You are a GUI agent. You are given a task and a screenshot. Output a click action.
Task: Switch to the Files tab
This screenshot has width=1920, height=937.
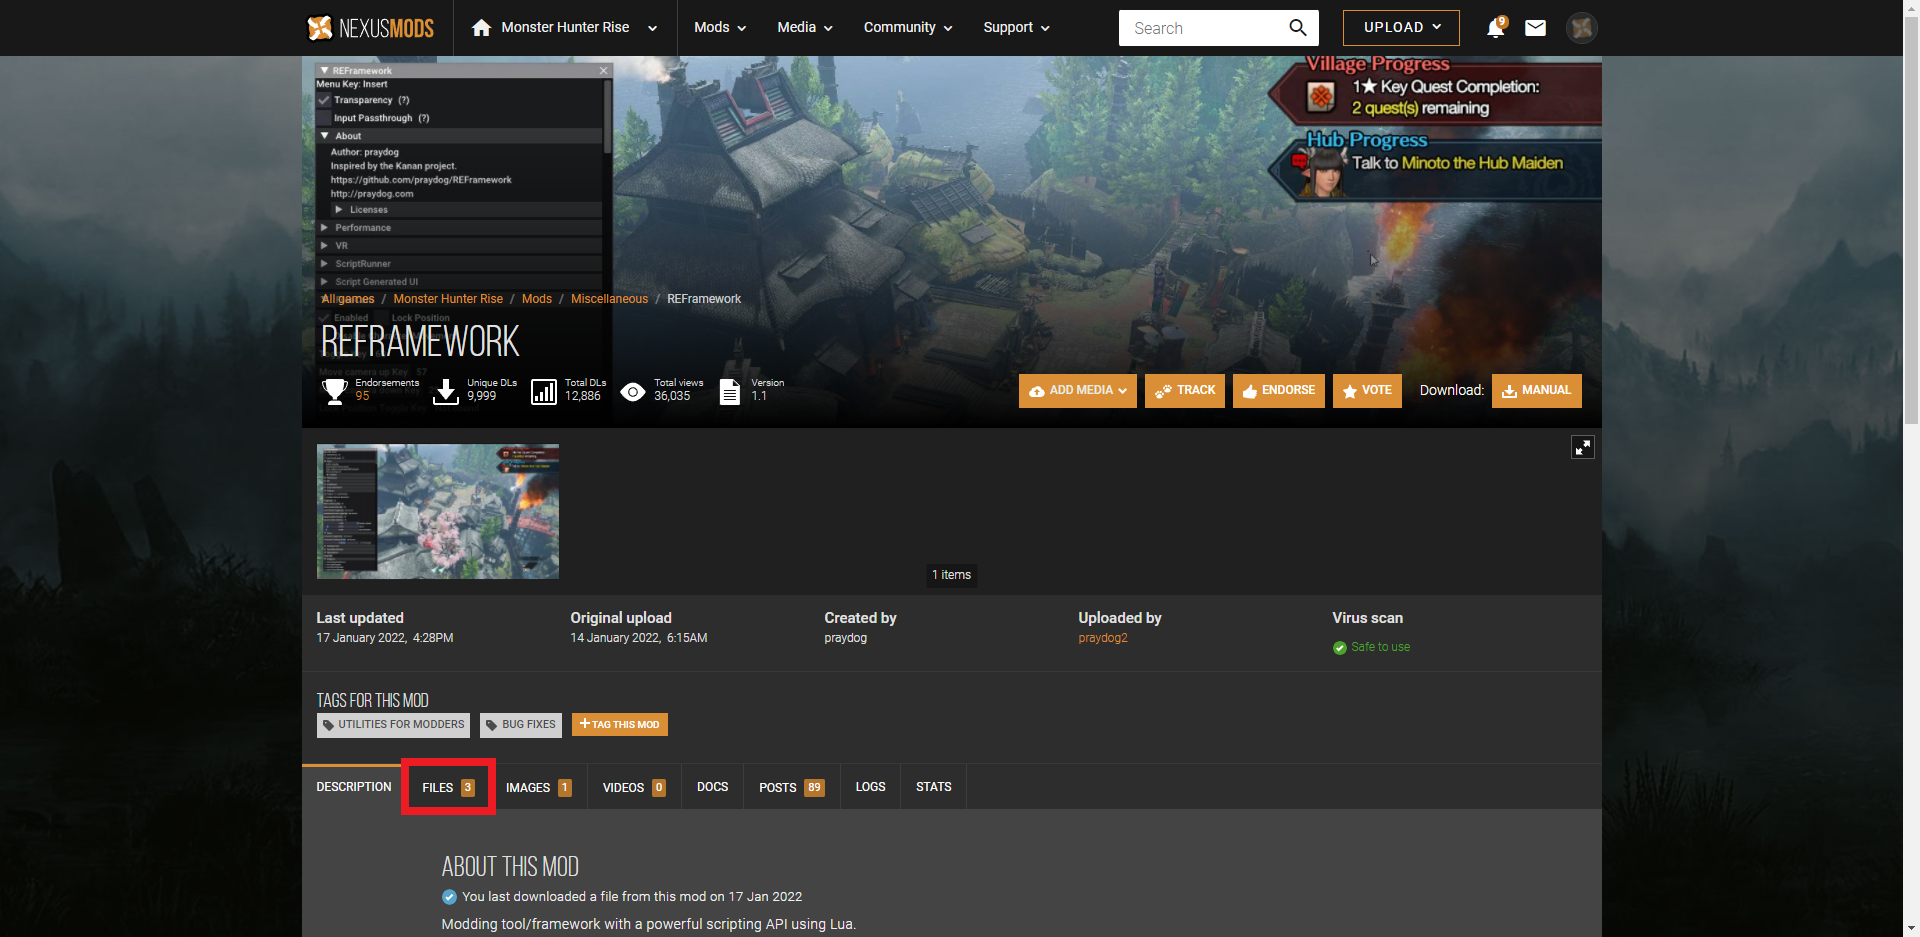tap(448, 787)
